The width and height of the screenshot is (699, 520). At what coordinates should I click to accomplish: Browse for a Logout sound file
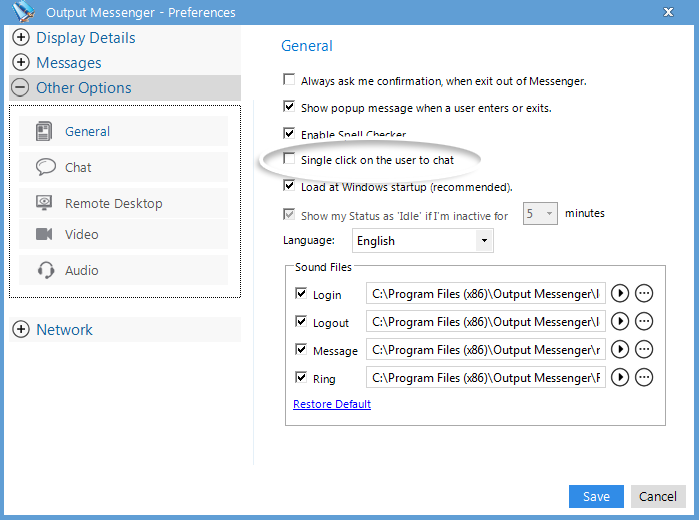tap(644, 322)
